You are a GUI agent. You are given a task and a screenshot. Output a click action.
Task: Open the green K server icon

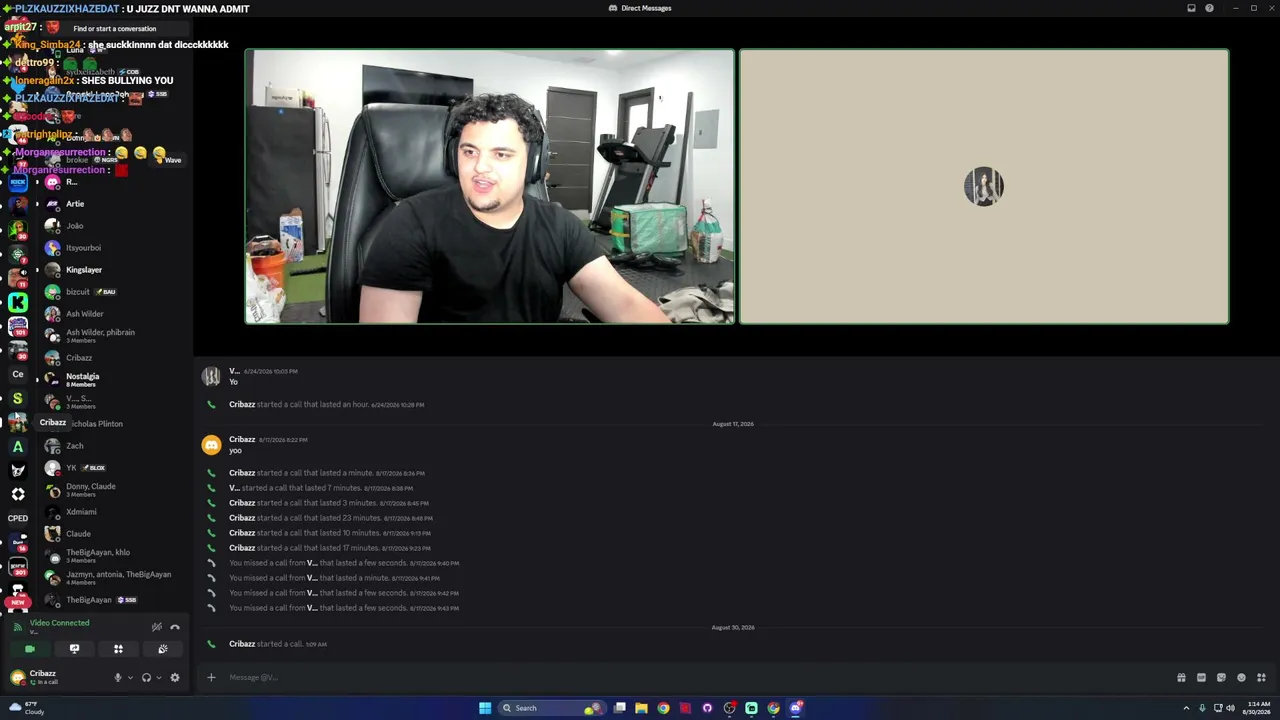pos(17,302)
